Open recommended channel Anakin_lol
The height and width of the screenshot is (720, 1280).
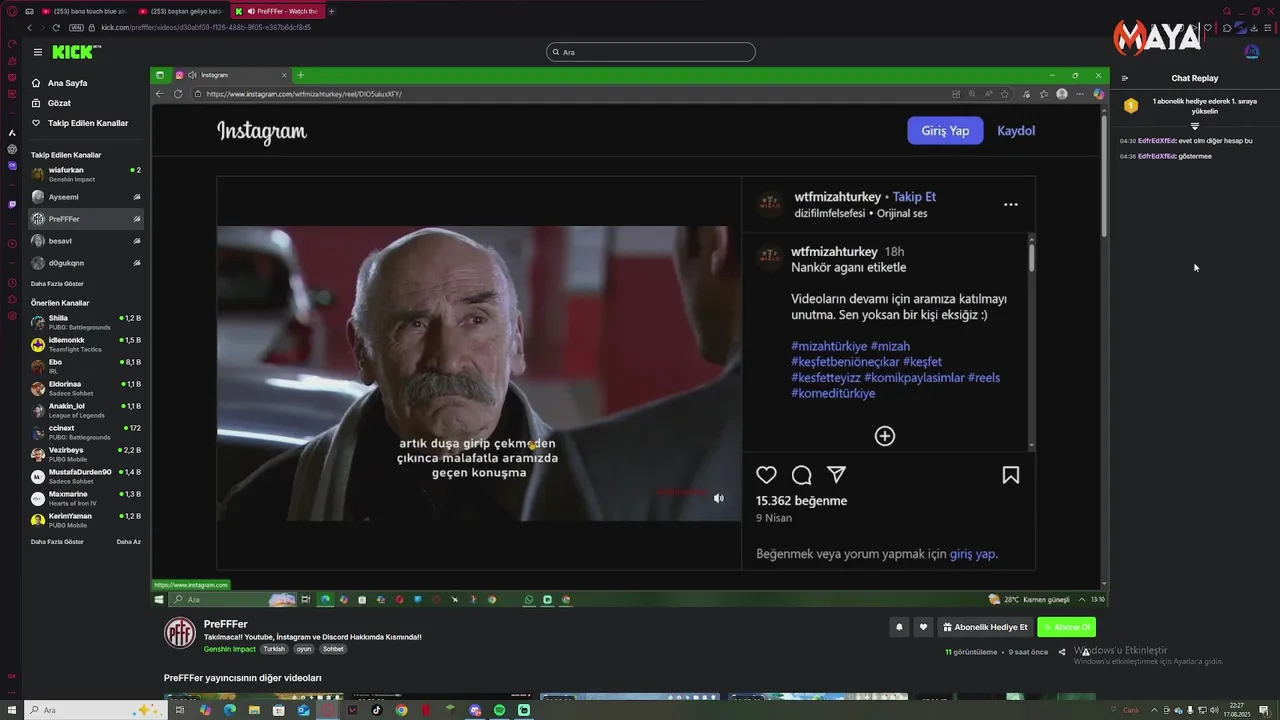[86, 410]
